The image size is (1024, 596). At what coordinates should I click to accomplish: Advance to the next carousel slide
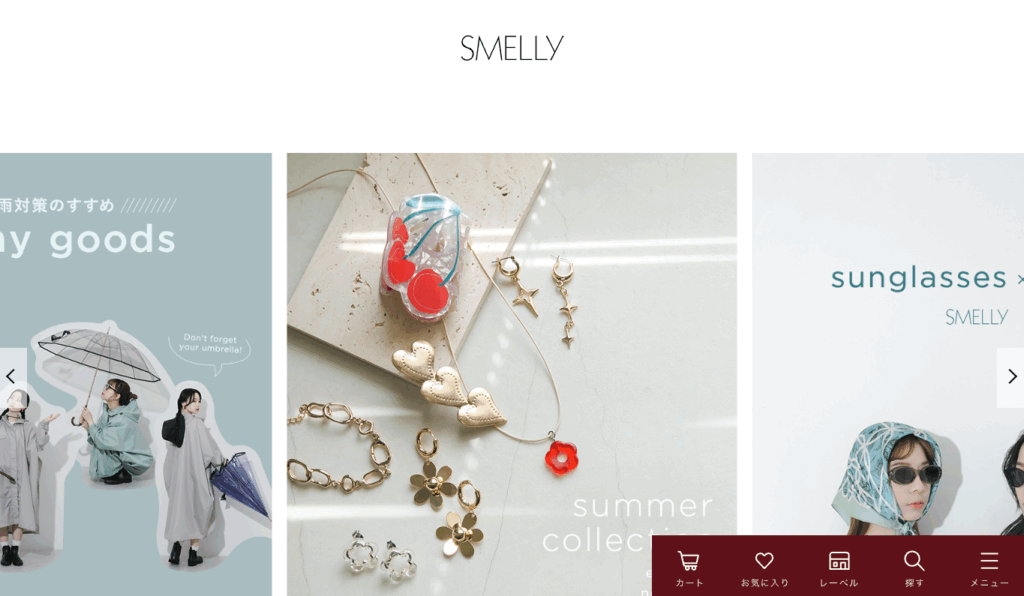(1011, 377)
